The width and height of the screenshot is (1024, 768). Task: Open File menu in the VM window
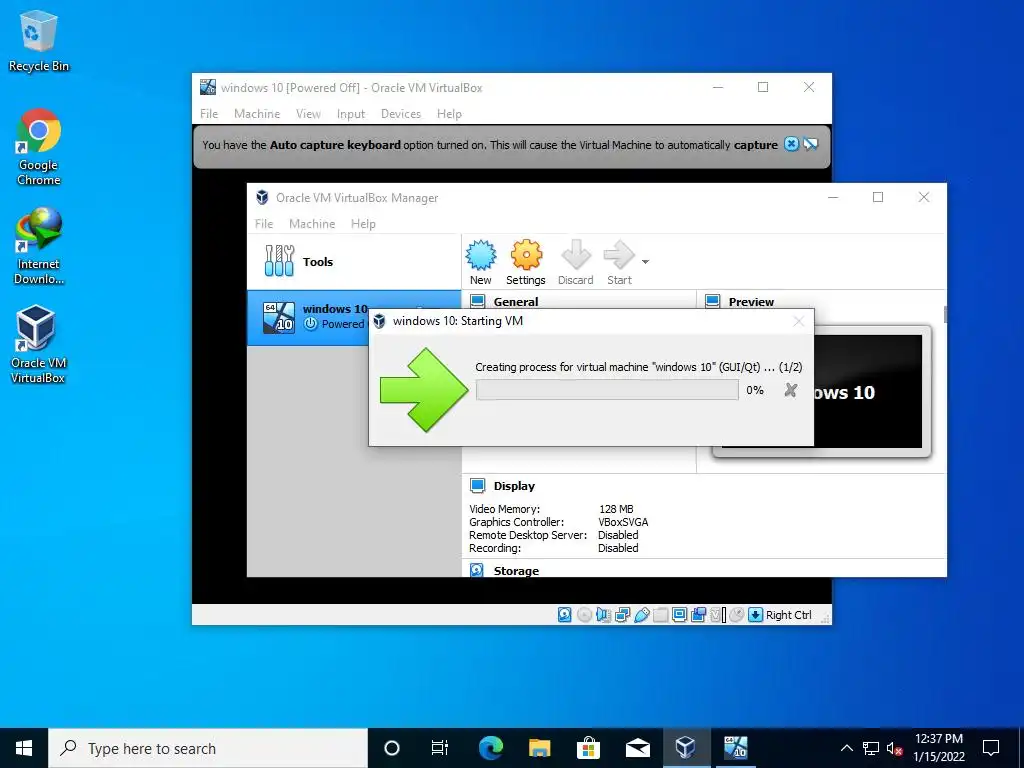tap(209, 114)
